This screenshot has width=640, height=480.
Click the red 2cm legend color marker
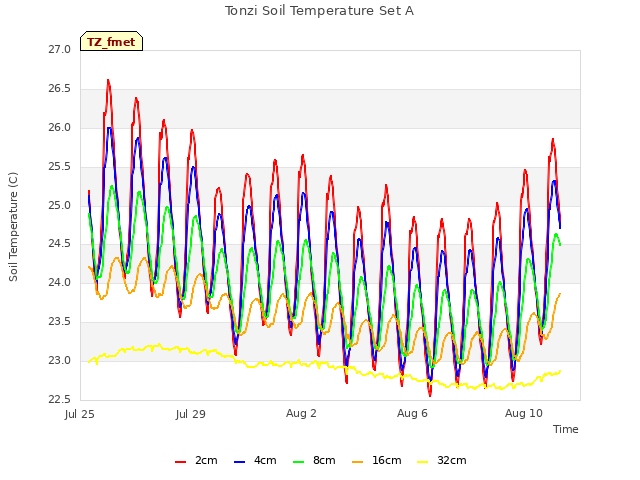click(180, 462)
